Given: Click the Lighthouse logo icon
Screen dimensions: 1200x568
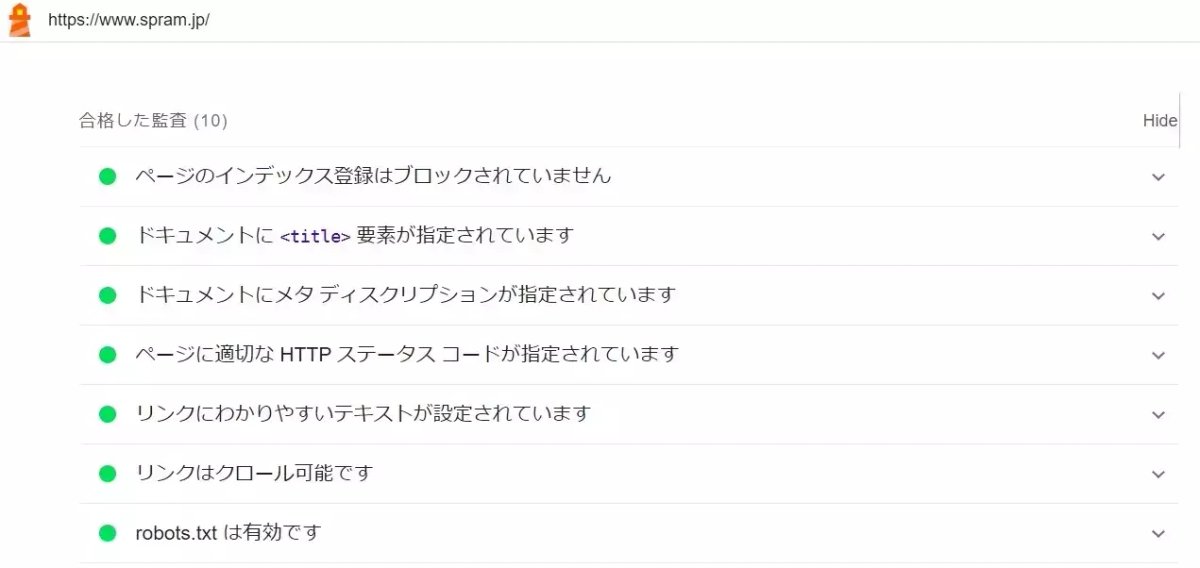Looking at the screenshot, I should [19, 20].
